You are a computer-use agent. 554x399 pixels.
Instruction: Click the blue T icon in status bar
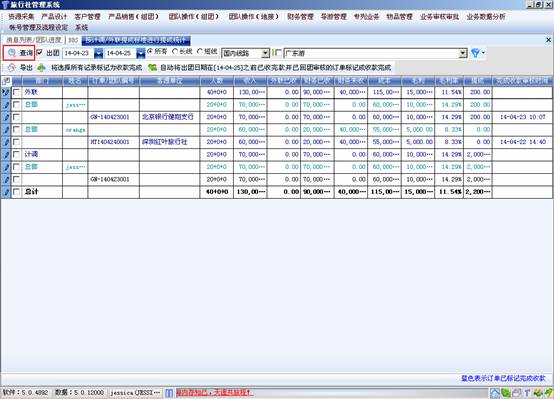pos(527,393)
